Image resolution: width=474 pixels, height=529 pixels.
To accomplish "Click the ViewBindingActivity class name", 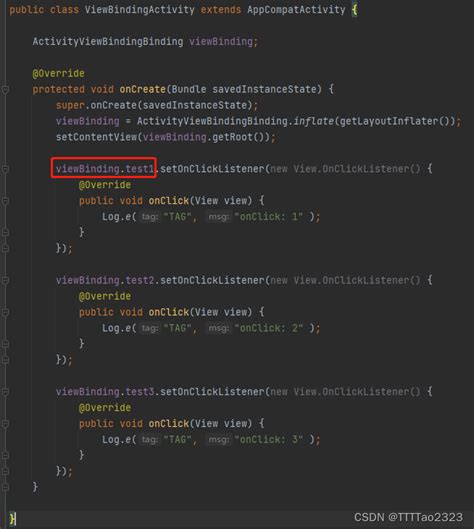I will pyautogui.click(x=139, y=9).
